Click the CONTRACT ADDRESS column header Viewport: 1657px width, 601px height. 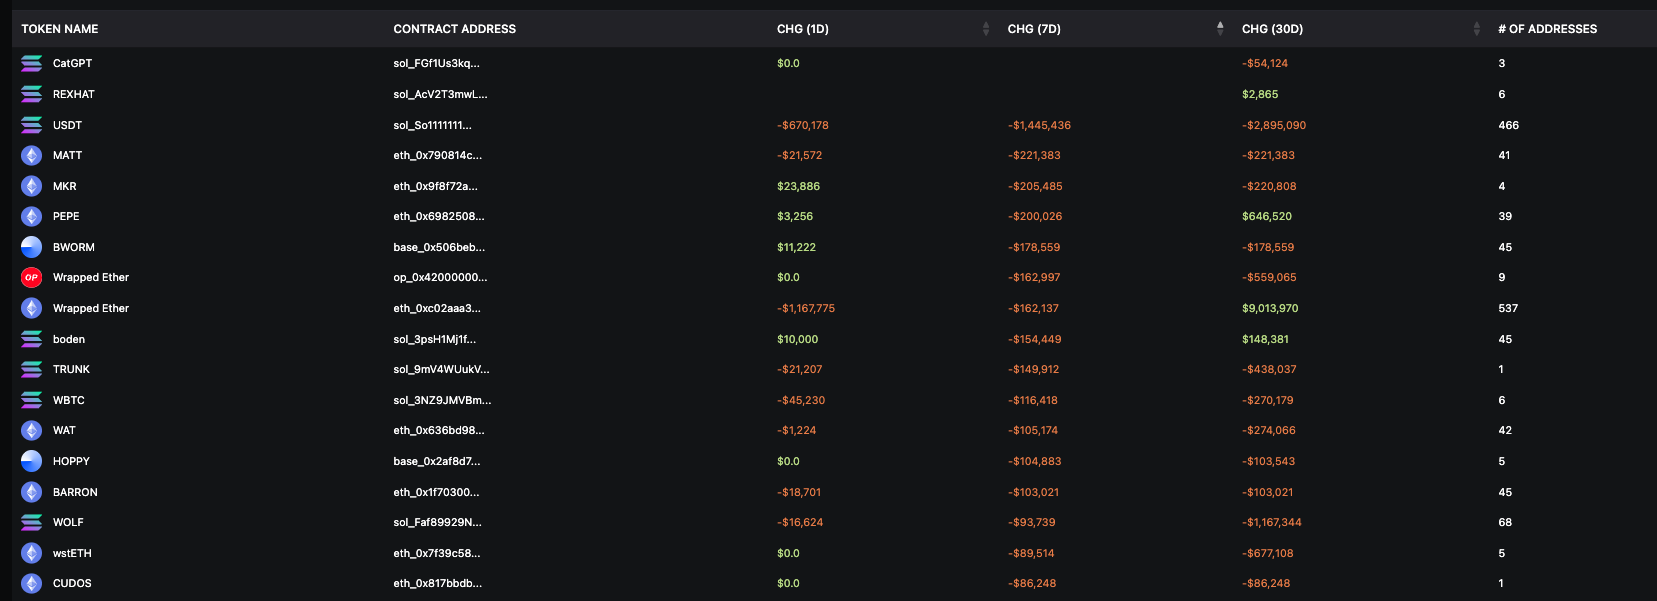455,29
